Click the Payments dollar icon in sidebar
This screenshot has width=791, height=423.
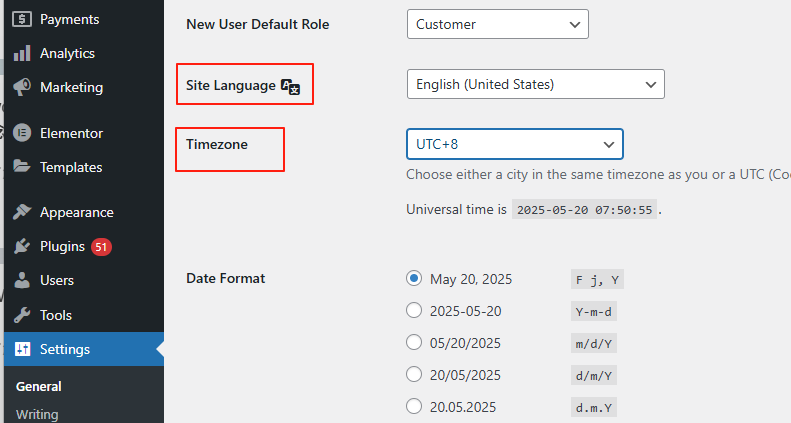point(22,19)
